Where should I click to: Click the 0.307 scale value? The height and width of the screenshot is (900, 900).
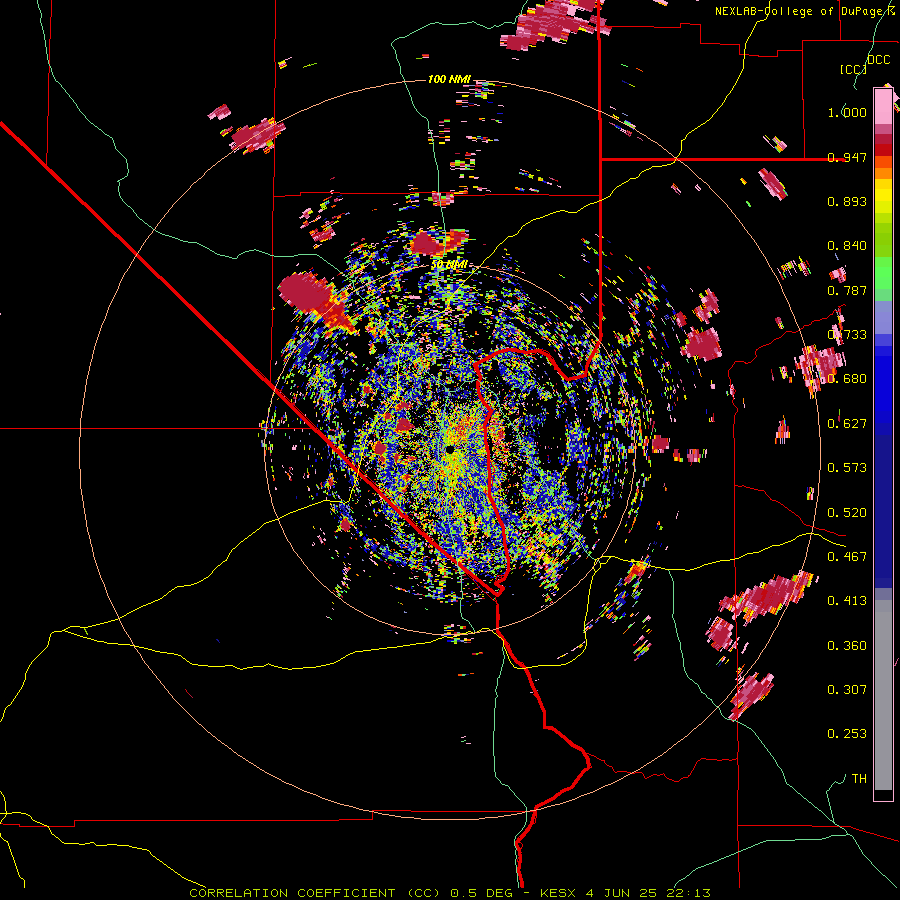click(847, 689)
